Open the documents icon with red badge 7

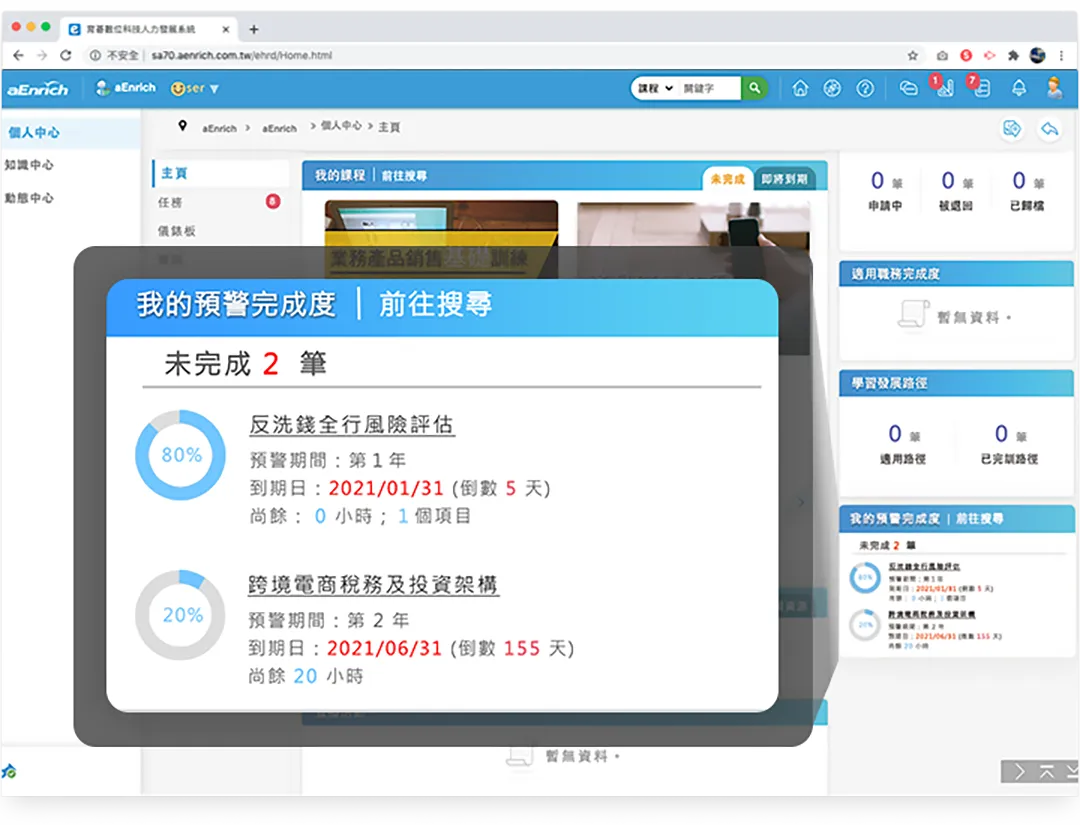pyautogui.click(x=982, y=90)
